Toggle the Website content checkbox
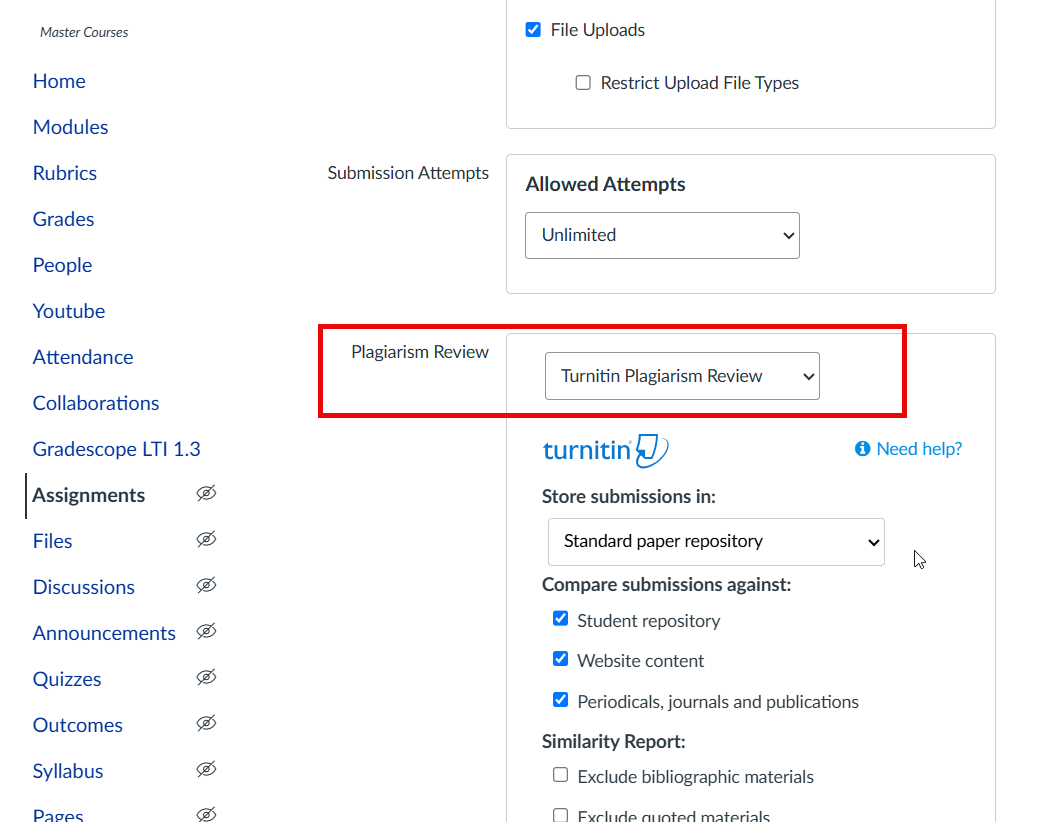Screen dimensions: 1057x822 [560, 660]
